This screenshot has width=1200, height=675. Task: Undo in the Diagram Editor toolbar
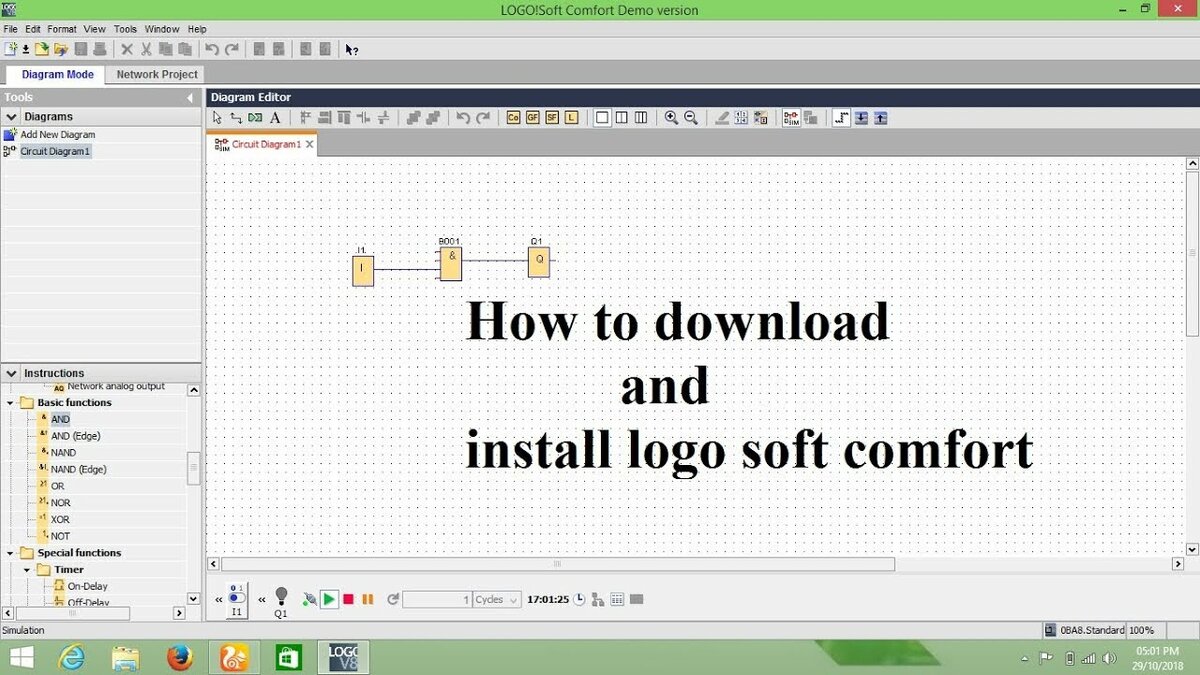tap(463, 118)
